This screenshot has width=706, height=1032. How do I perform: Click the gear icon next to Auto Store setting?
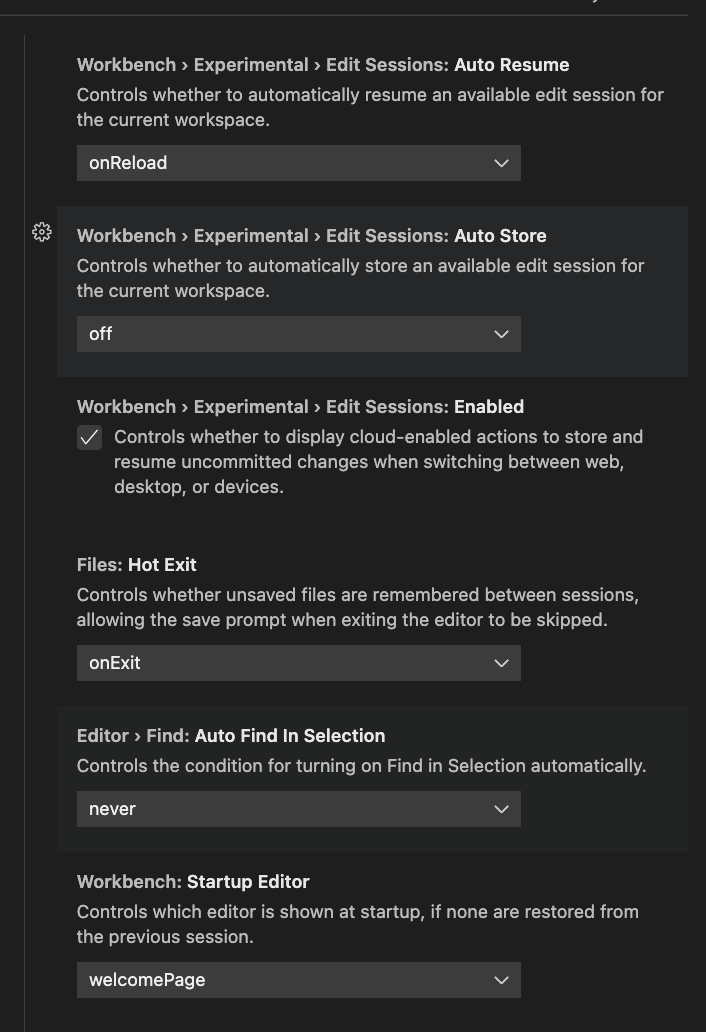41,232
